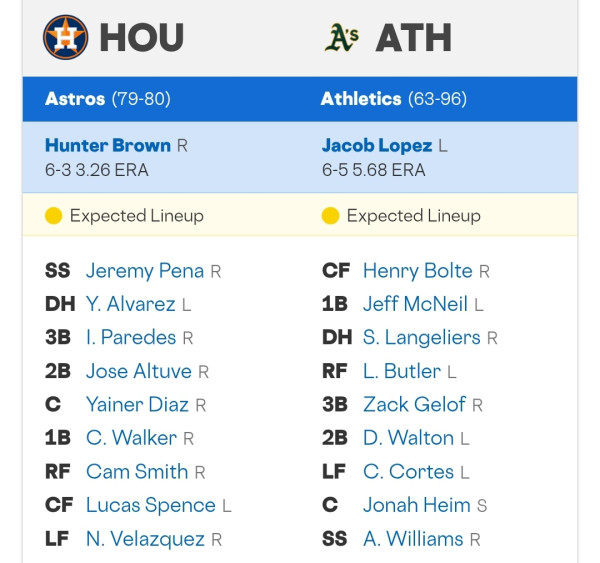Open Jacob Lopez's pitcher profile

(377, 145)
